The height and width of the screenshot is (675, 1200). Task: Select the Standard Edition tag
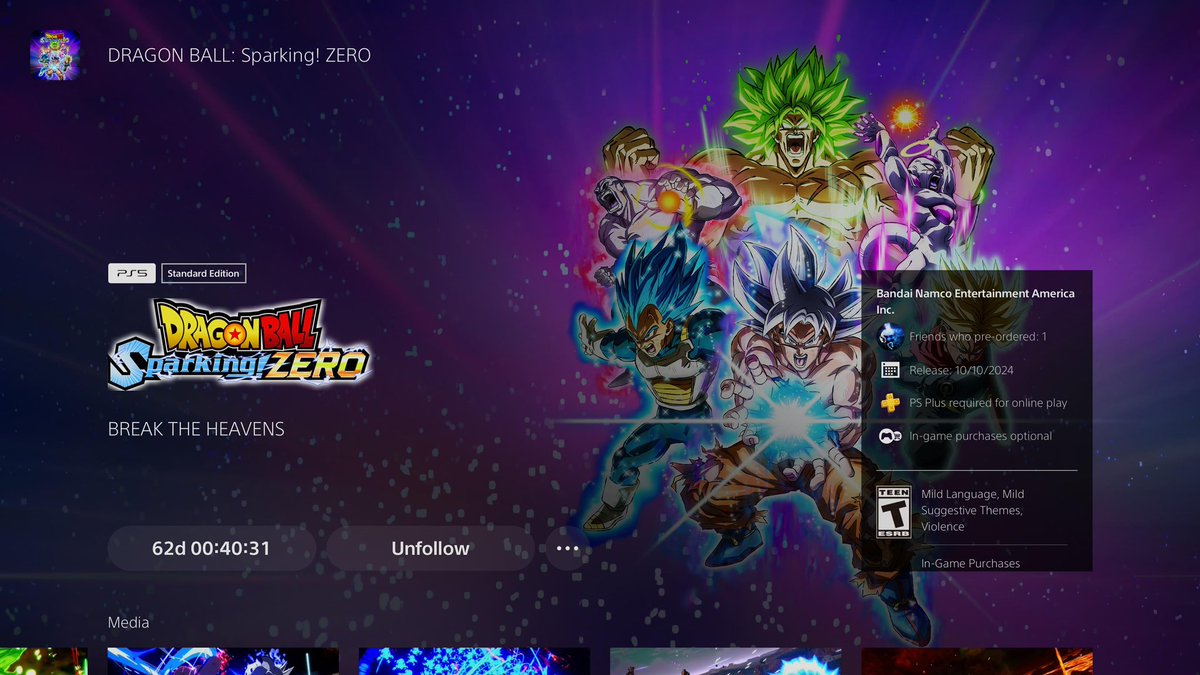[x=203, y=273]
